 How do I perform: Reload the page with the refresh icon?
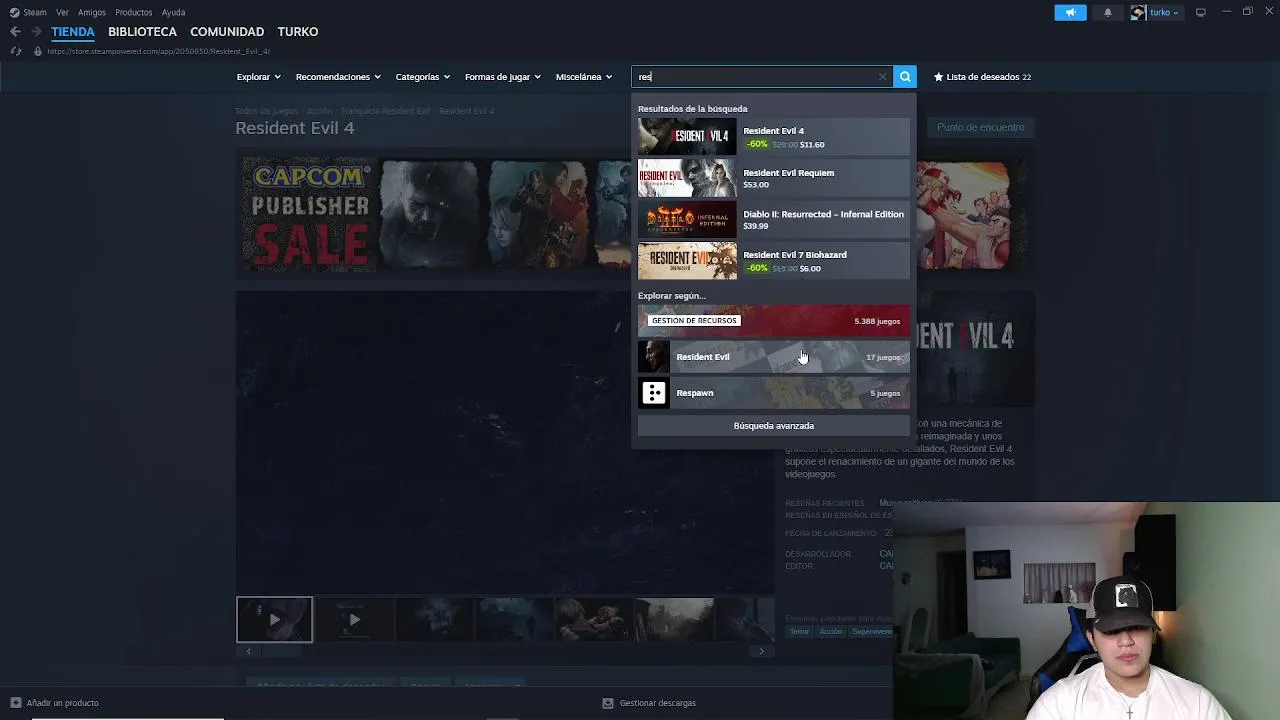click(16, 51)
